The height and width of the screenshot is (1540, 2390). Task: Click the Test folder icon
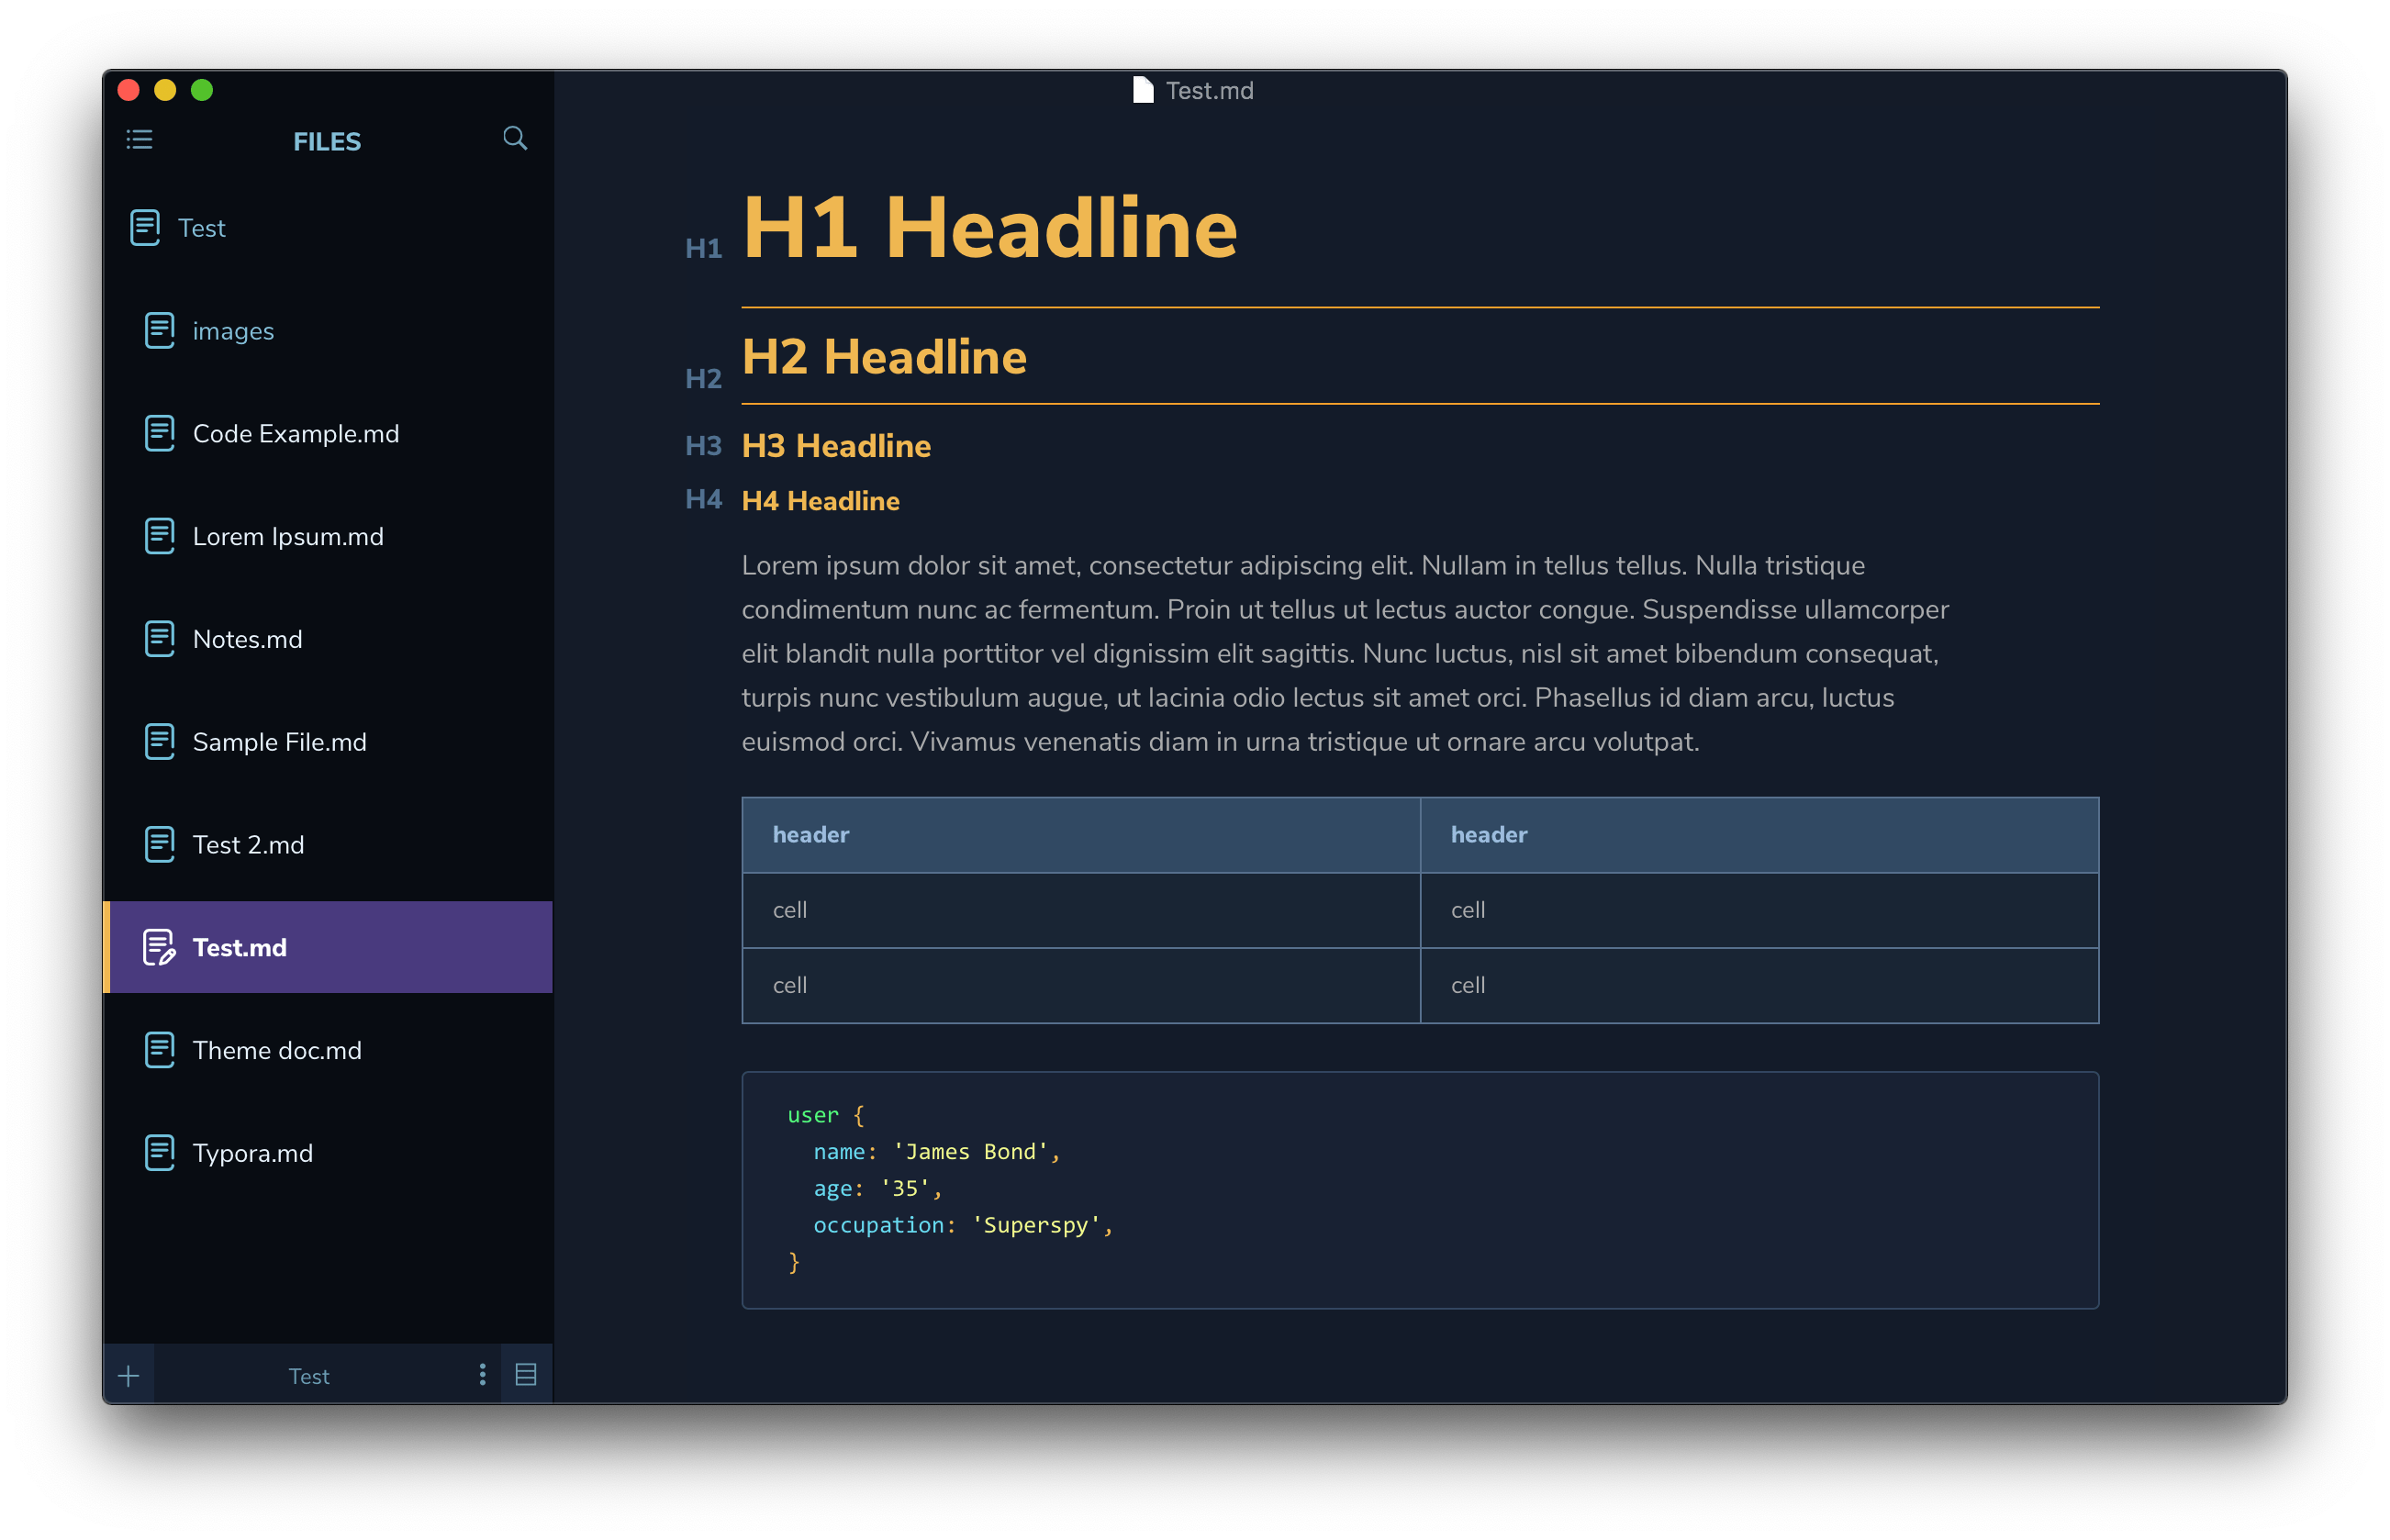[145, 227]
